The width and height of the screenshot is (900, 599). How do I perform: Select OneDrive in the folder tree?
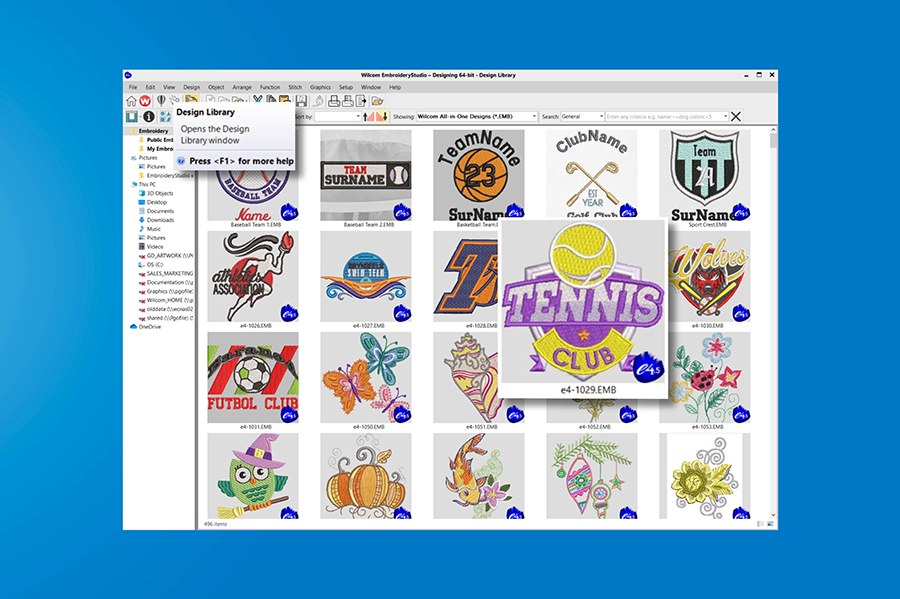(x=150, y=327)
